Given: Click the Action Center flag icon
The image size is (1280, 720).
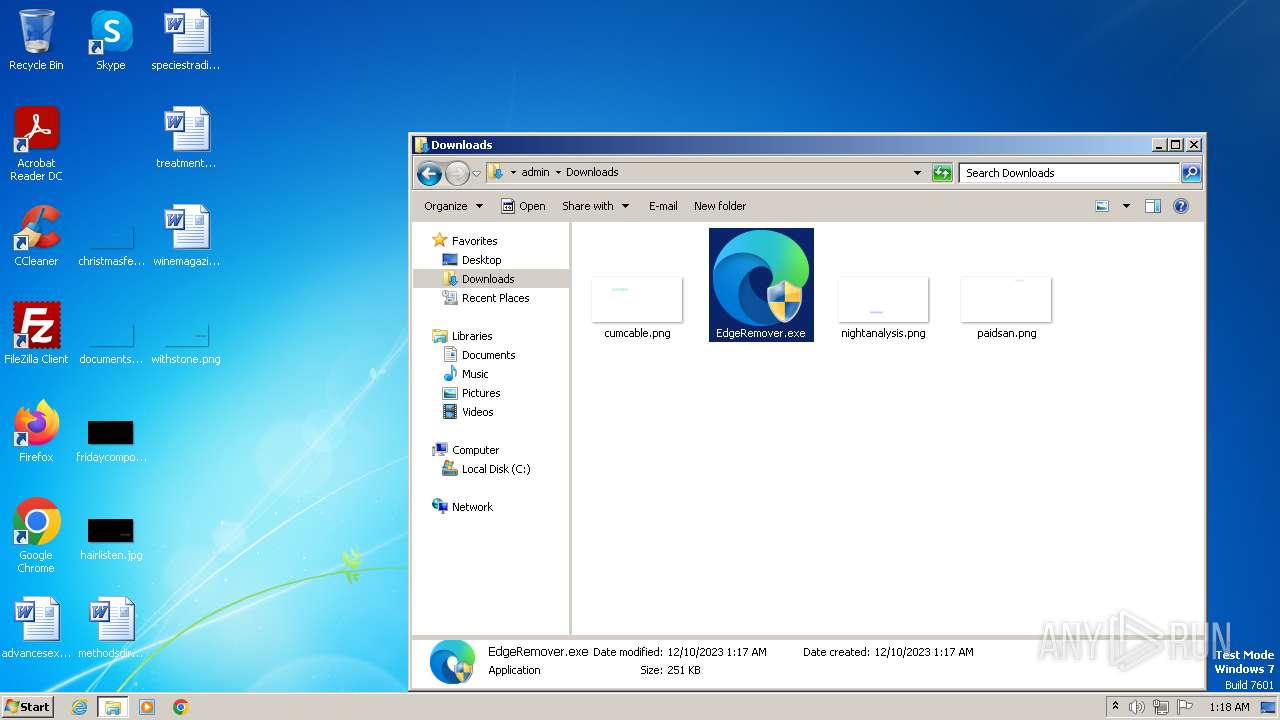Looking at the screenshot, I should [x=1185, y=707].
